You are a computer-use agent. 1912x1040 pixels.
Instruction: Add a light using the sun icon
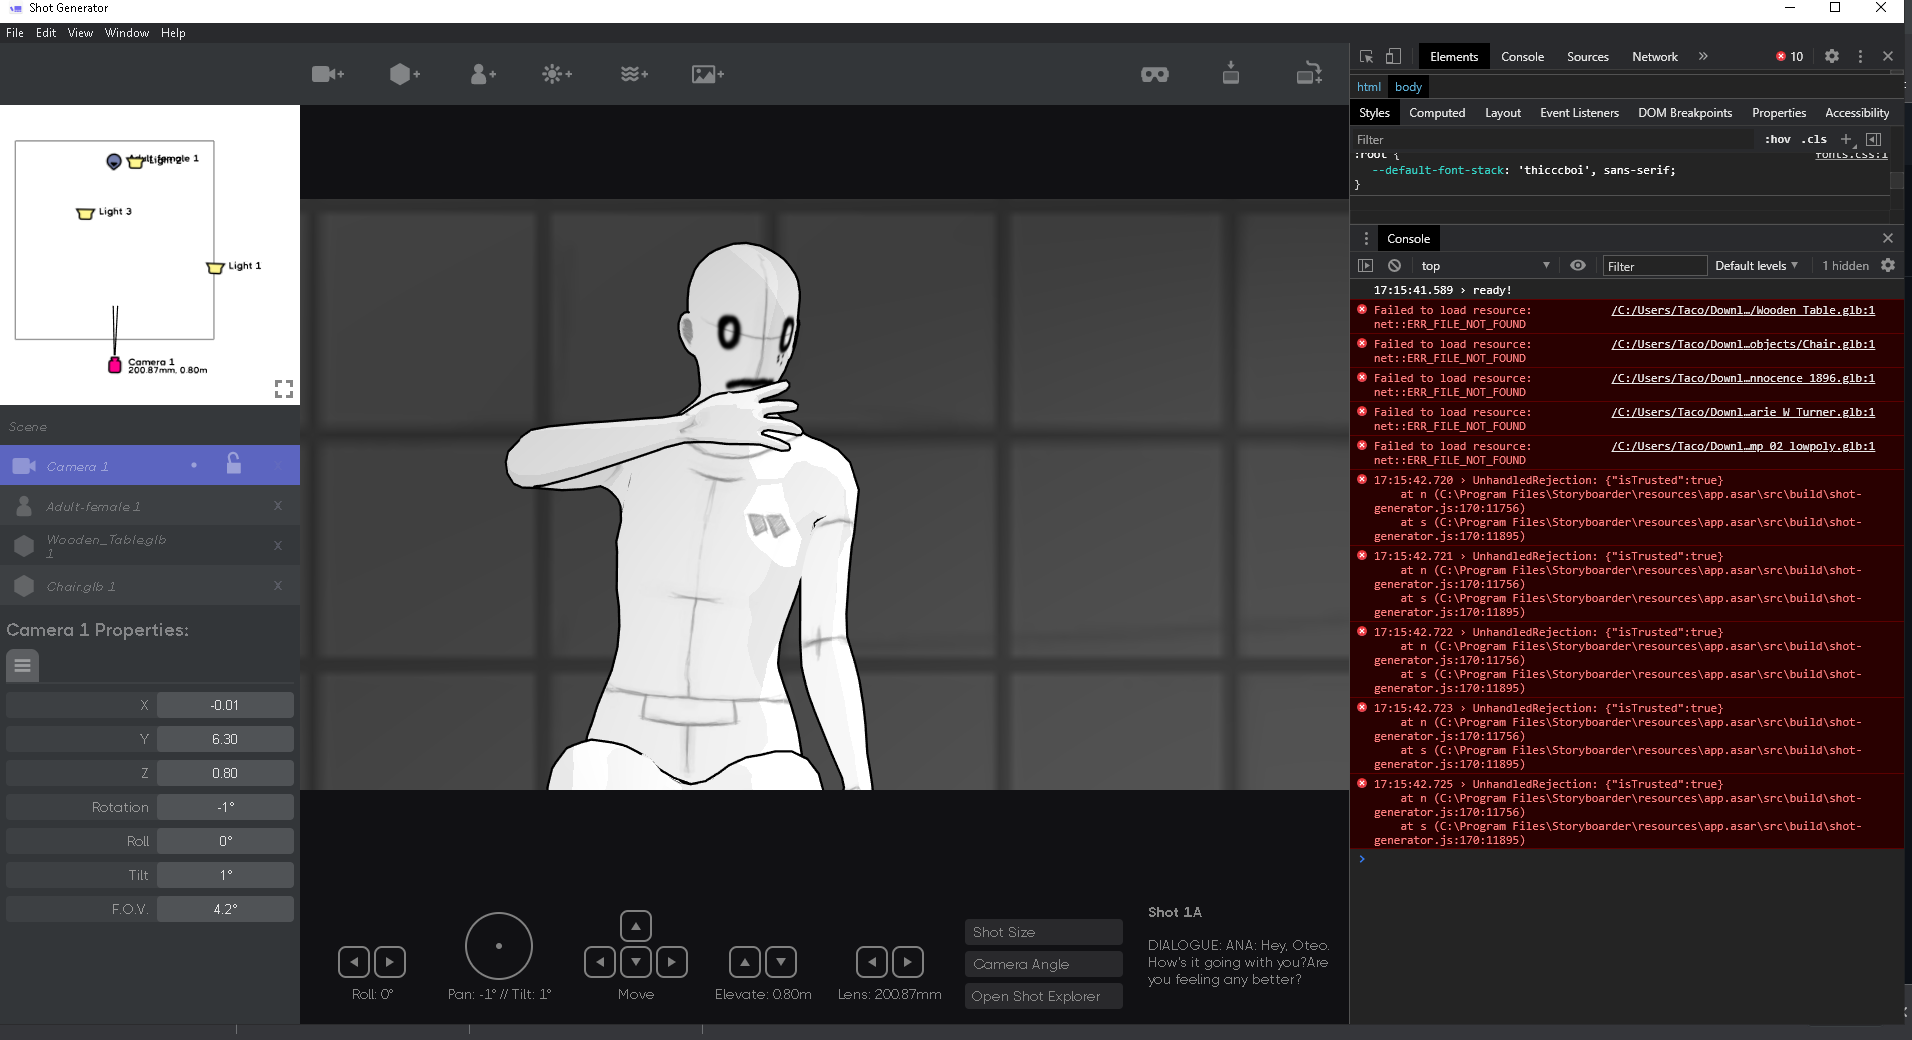click(x=557, y=73)
